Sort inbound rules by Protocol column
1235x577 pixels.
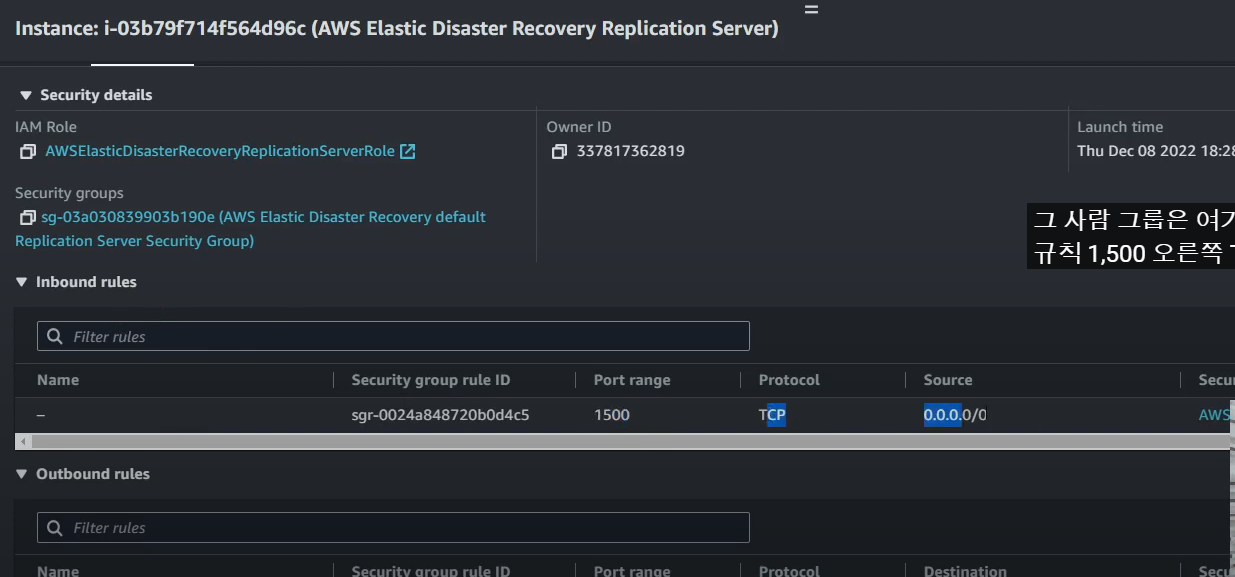[x=789, y=380]
